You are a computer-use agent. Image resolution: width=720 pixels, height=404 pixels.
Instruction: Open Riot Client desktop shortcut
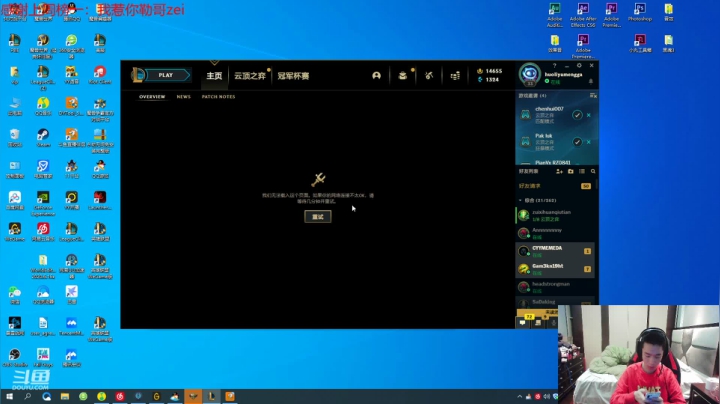[100, 75]
